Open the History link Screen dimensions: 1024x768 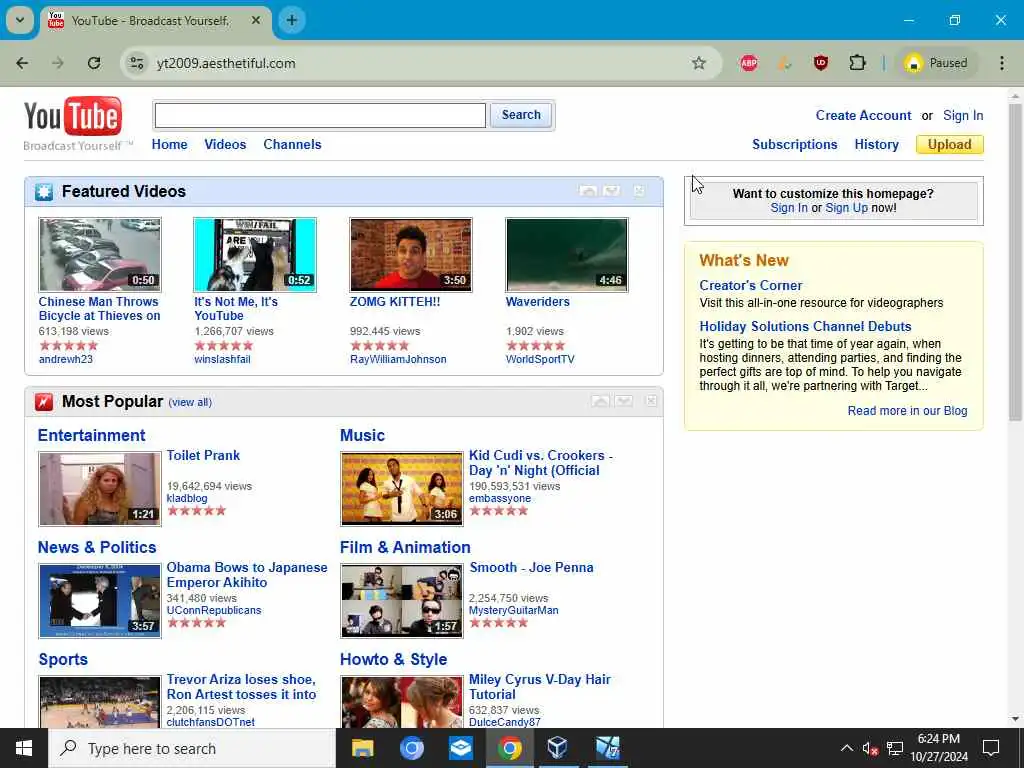tap(876, 144)
